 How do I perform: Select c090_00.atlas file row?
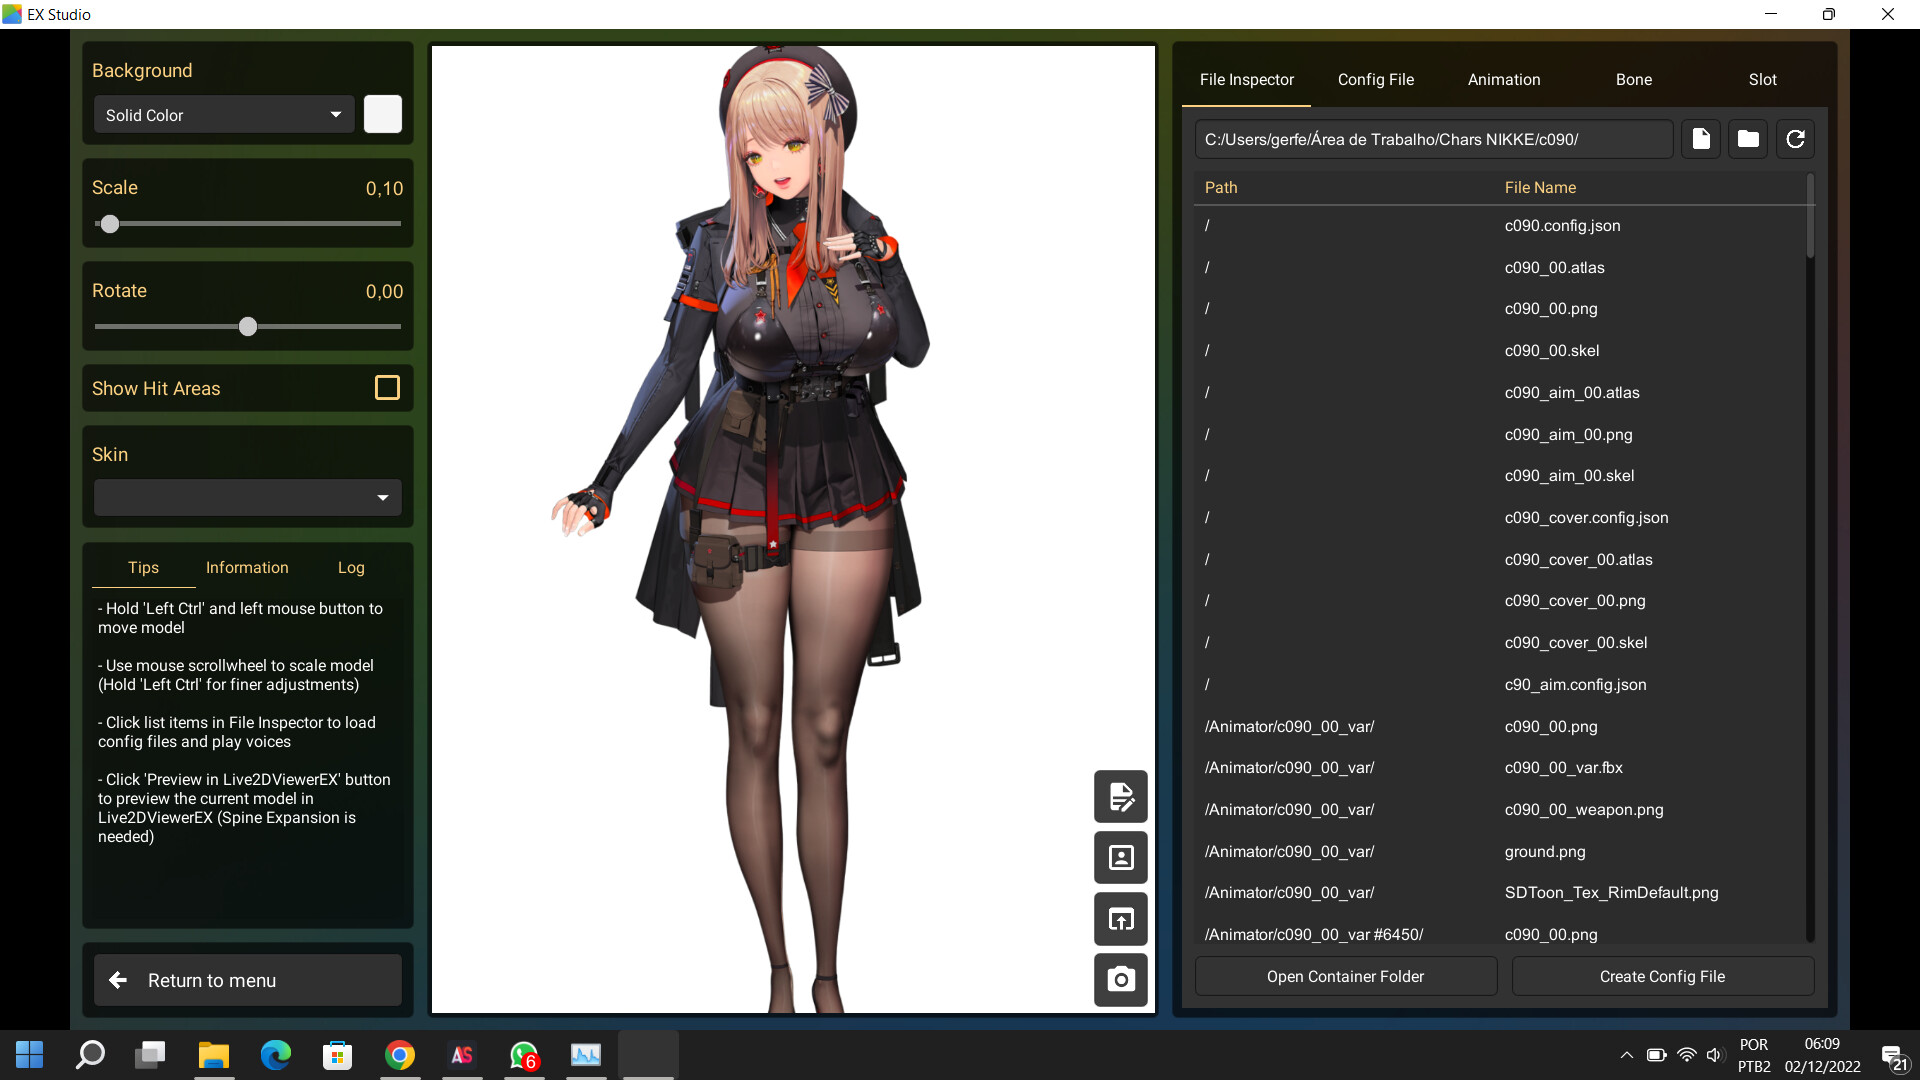point(1500,267)
